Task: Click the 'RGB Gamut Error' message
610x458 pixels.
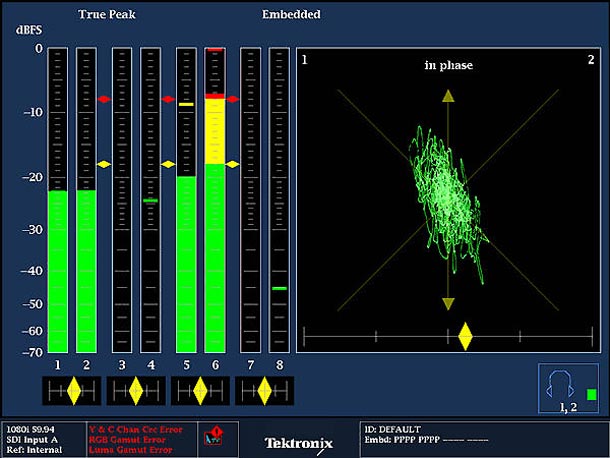Action: (x=127, y=440)
